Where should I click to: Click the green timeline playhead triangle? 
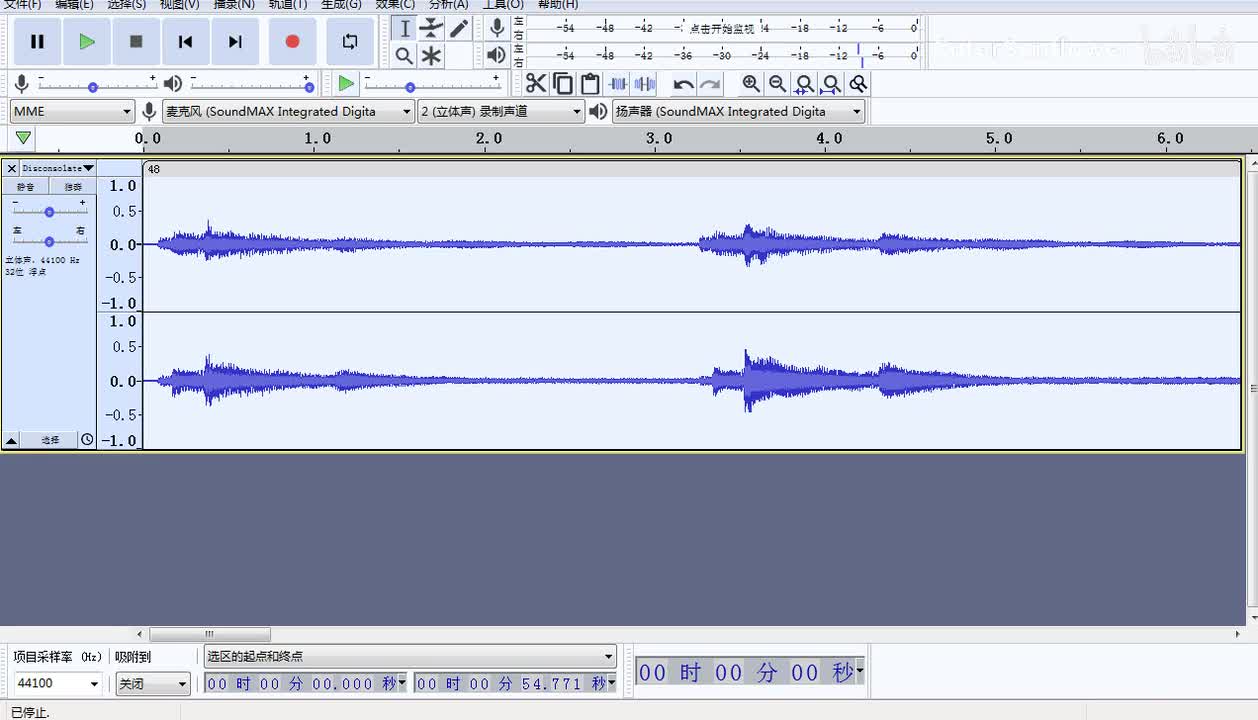[23, 138]
